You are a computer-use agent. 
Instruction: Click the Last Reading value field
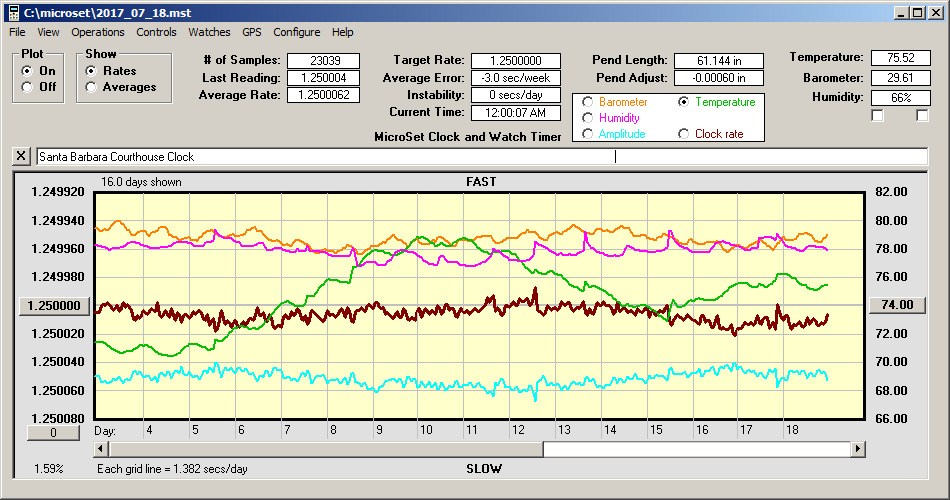(x=324, y=78)
